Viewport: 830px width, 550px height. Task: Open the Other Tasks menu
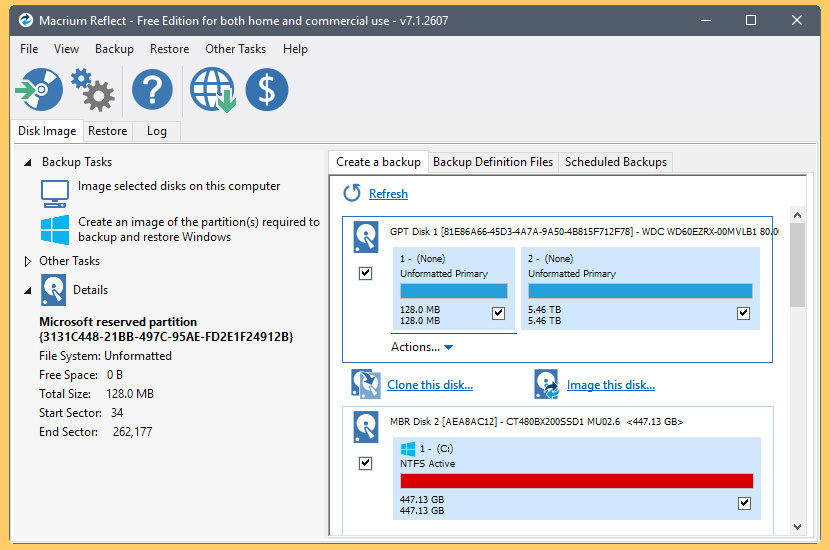(x=236, y=49)
